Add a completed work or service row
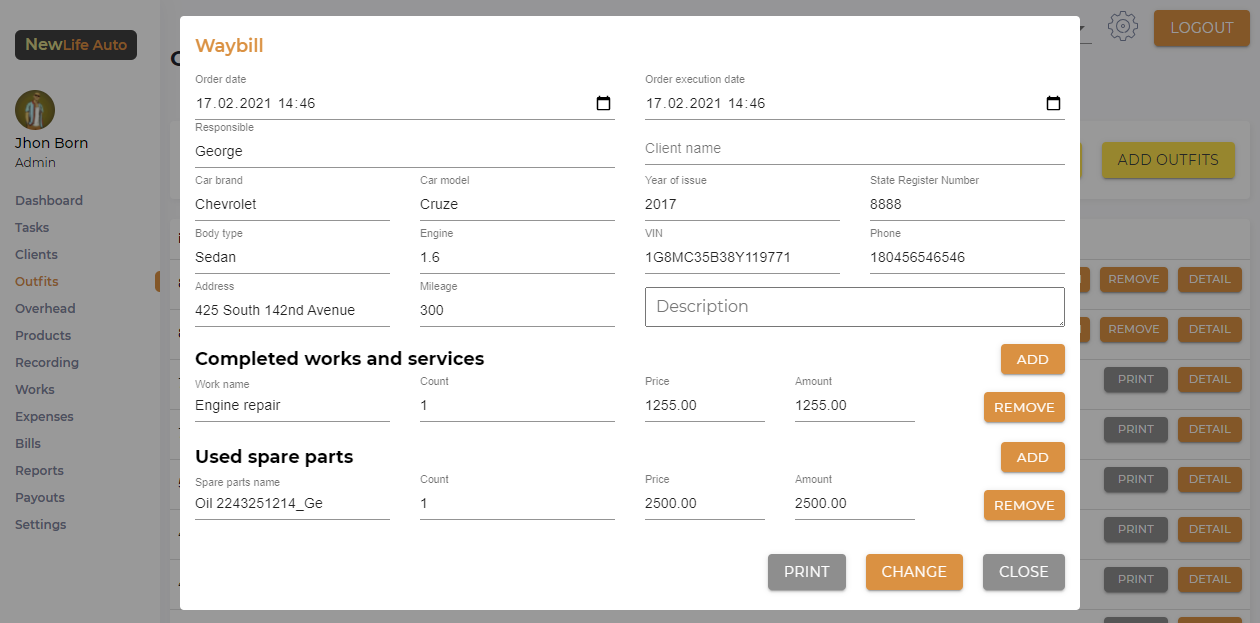 [1032, 359]
